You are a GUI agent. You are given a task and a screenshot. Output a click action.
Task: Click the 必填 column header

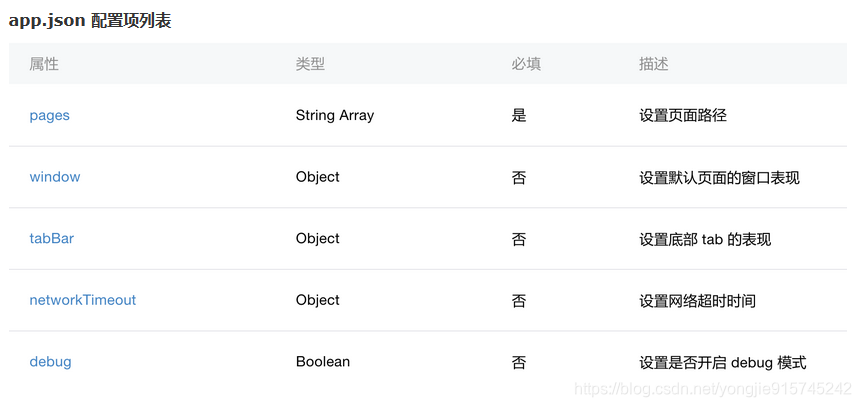[526, 64]
